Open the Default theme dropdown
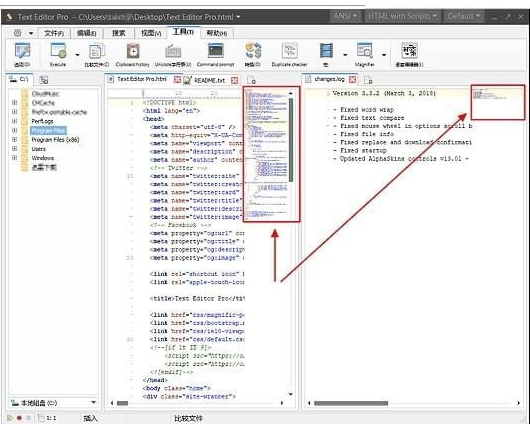This screenshot has width=530, height=424. [x=463, y=16]
